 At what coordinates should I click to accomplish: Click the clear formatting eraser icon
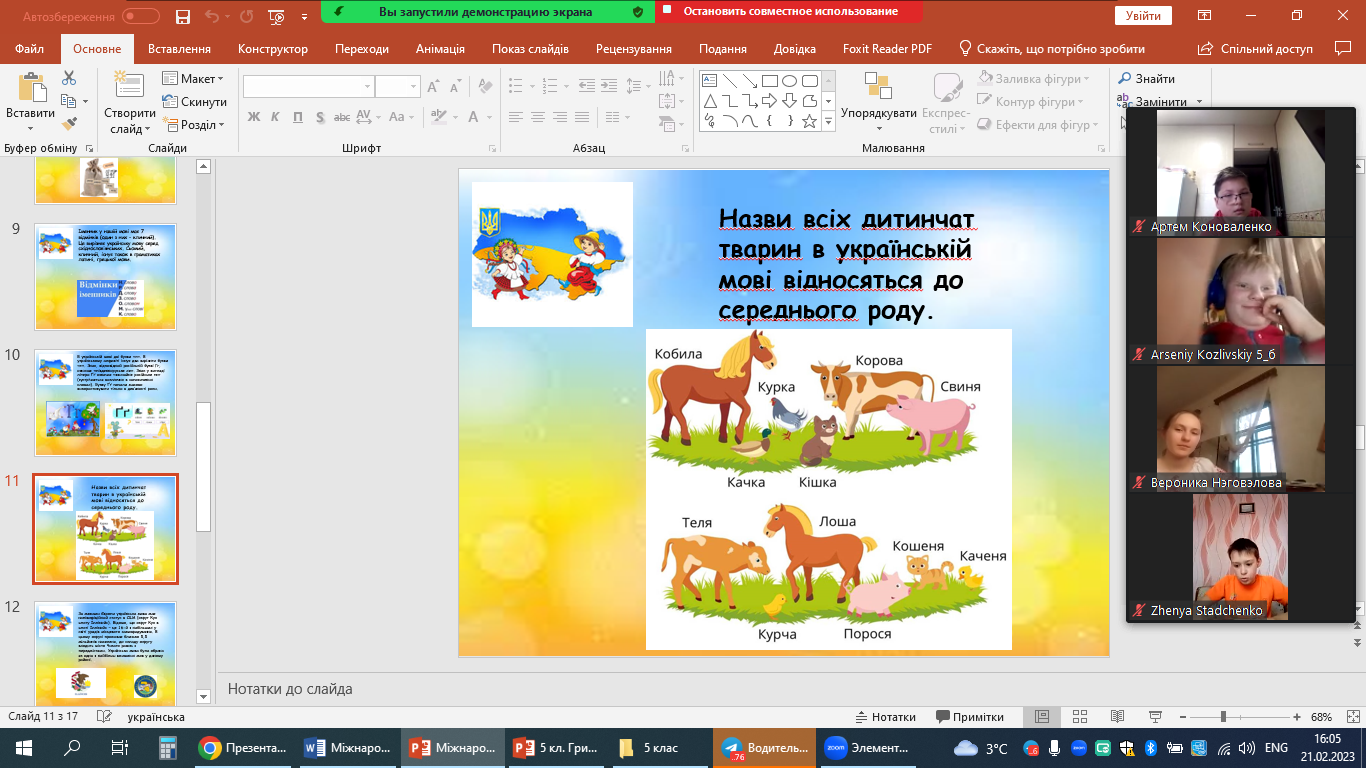[x=483, y=86]
